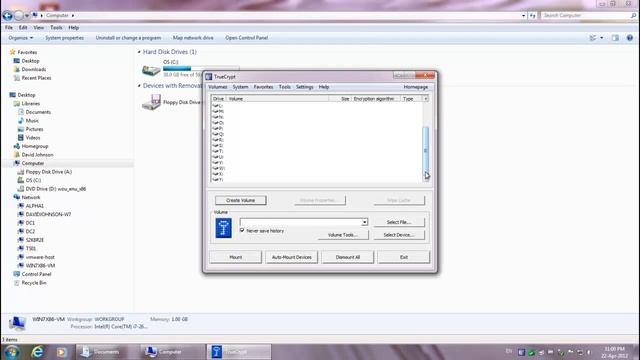Click Map network drive in toolbar

click(193, 38)
